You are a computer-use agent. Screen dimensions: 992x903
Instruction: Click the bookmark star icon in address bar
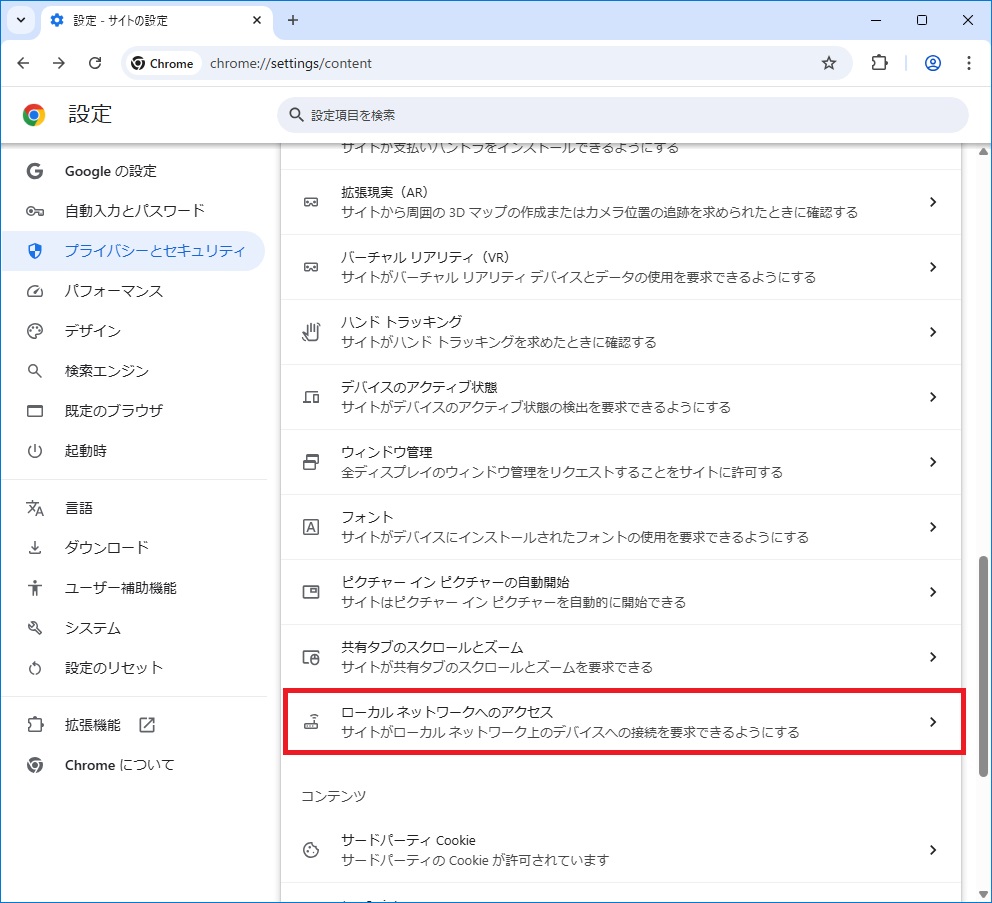pyautogui.click(x=828, y=63)
